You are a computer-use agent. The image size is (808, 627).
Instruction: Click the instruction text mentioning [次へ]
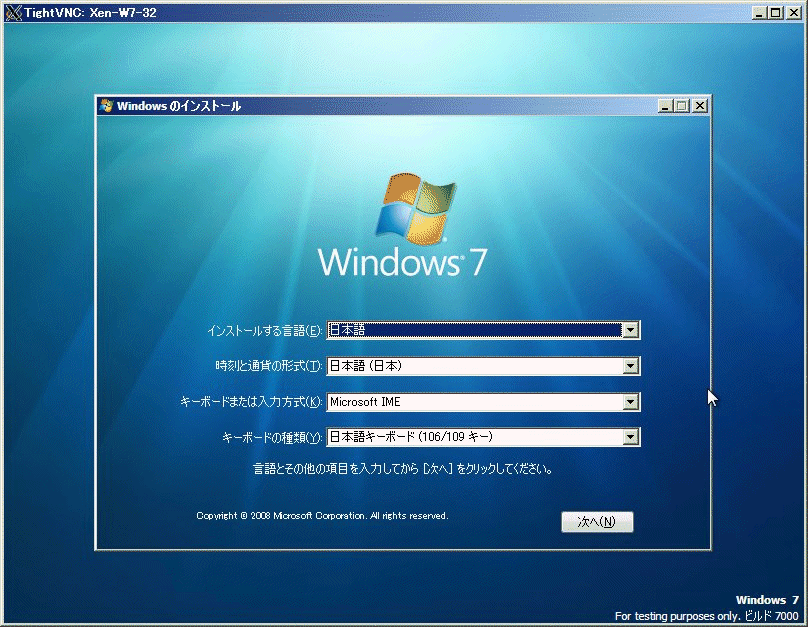pos(403,469)
